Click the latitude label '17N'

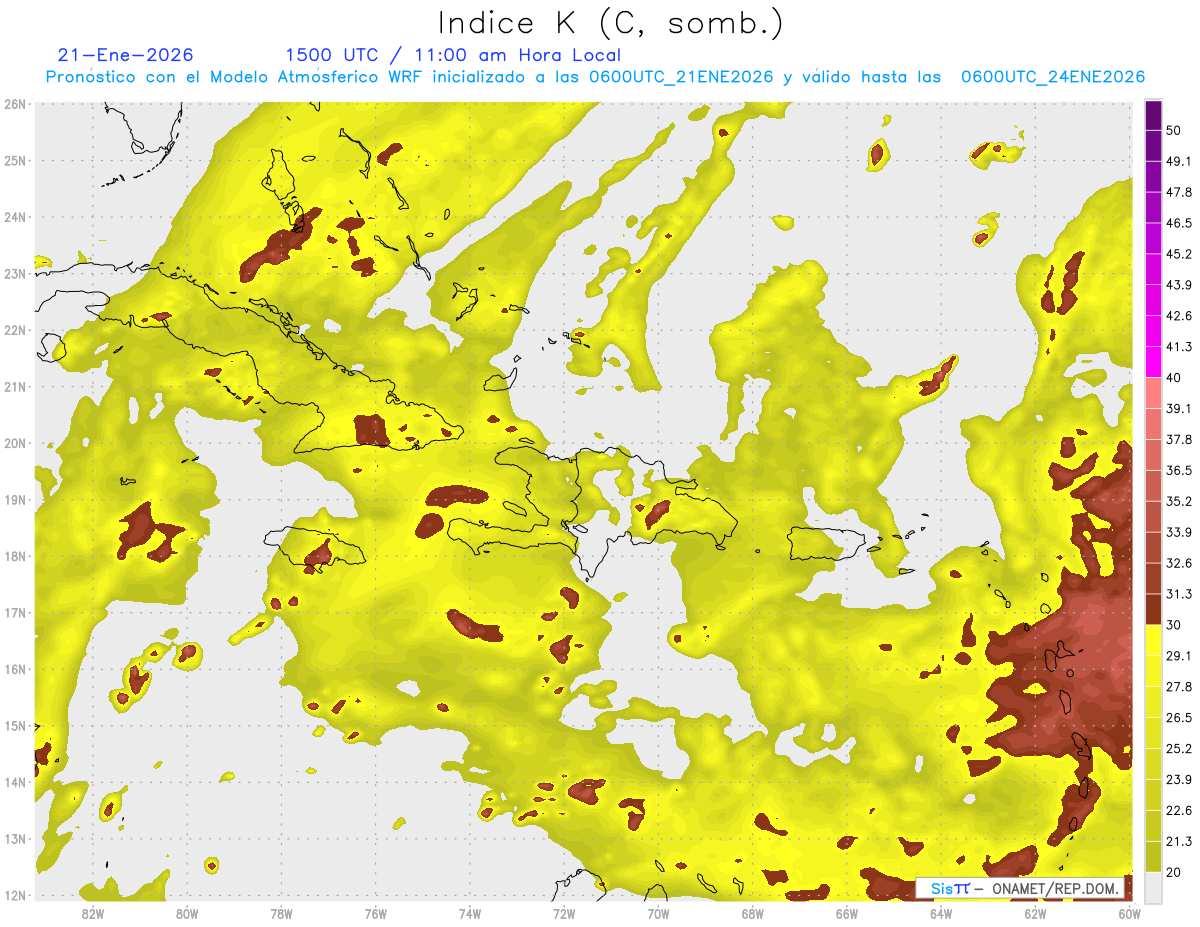point(15,613)
